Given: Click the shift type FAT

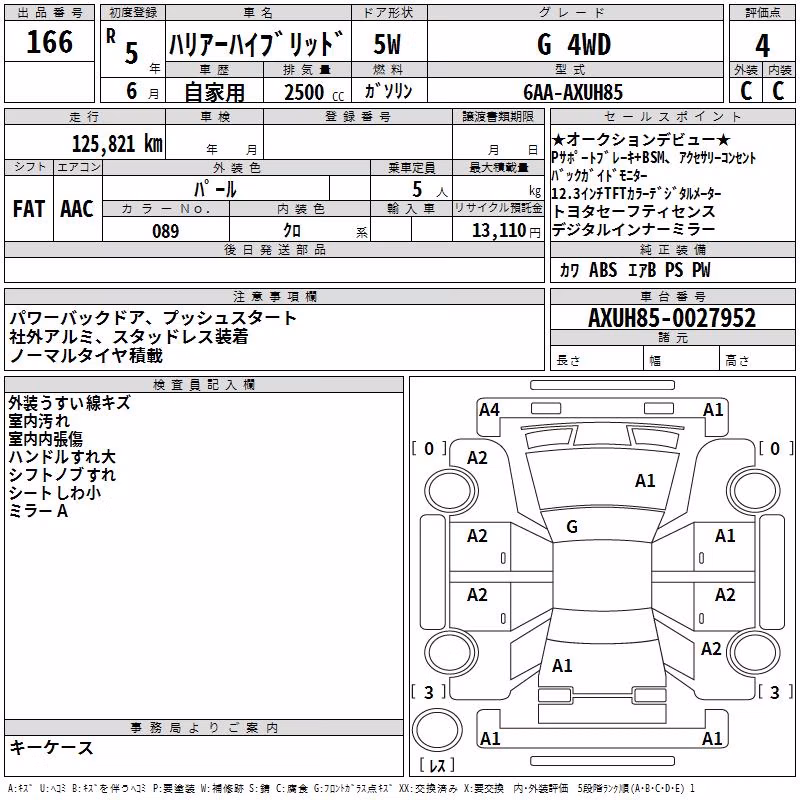Looking at the screenshot, I should tap(29, 209).
